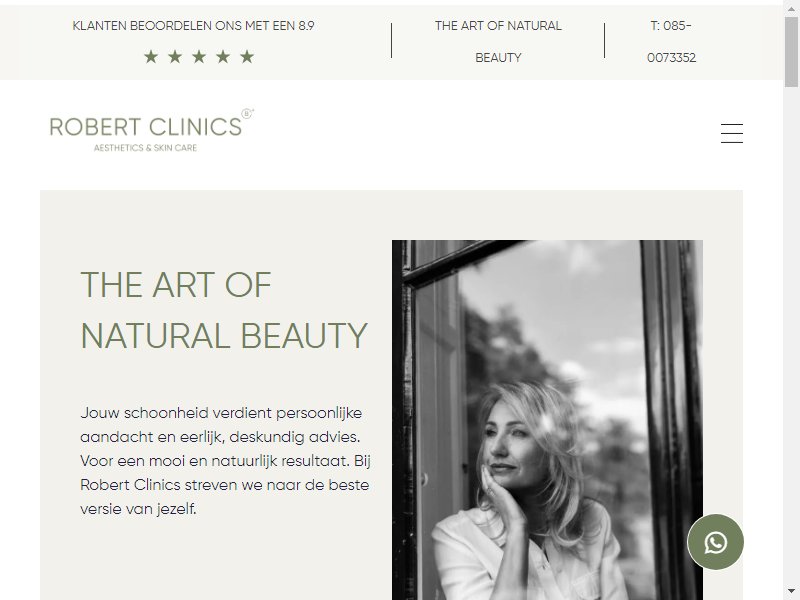Click 'The Art of Natural Beauty' top bar text

[x=498, y=41]
